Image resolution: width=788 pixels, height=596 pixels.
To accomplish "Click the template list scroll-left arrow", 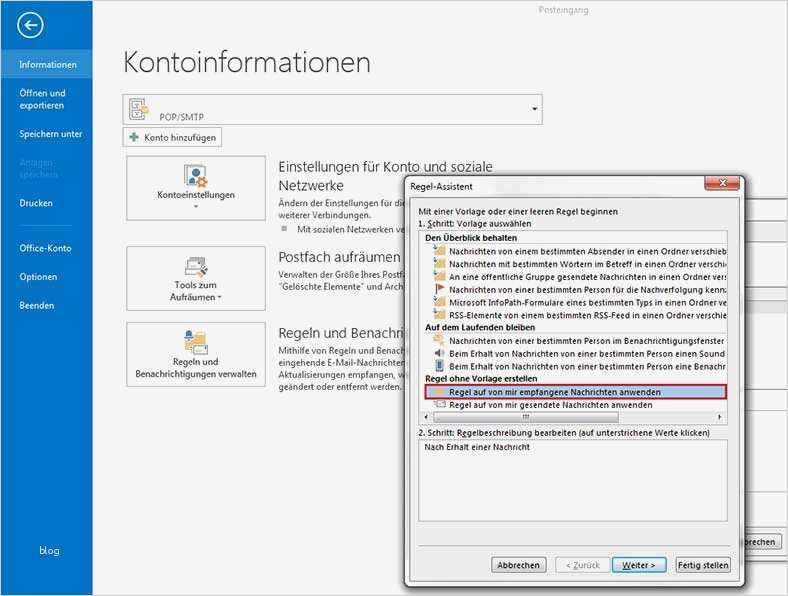I will (x=426, y=417).
